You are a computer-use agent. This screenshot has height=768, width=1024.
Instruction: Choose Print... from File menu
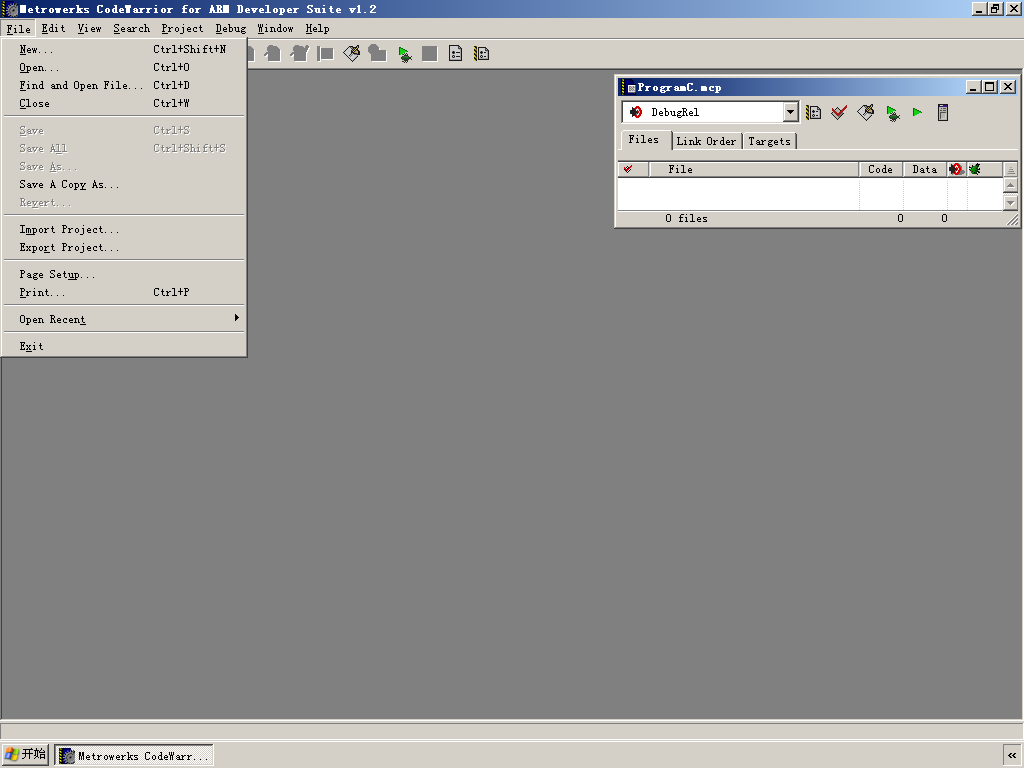(x=124, y=293)
